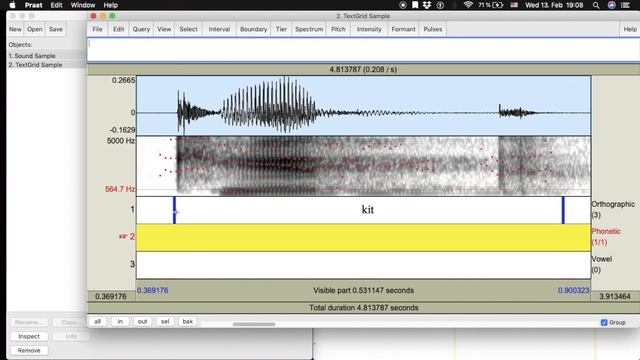Open the File menu in TextGrid editor
This screenshot has width=640, height=360.
point(97,29)
